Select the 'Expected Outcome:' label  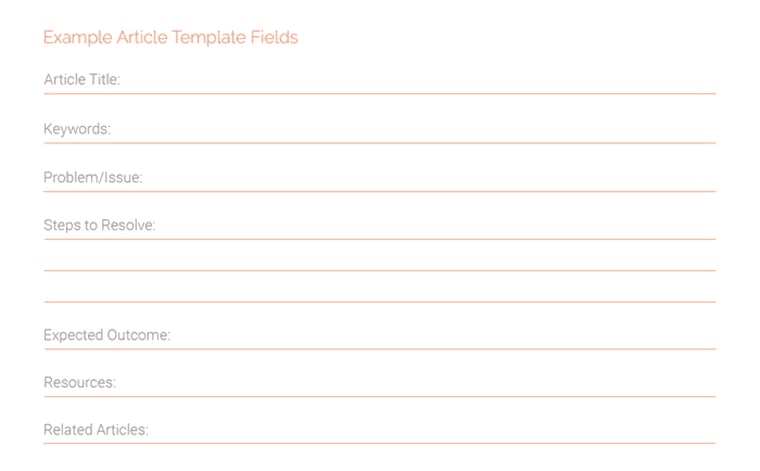tap(107, 336)
